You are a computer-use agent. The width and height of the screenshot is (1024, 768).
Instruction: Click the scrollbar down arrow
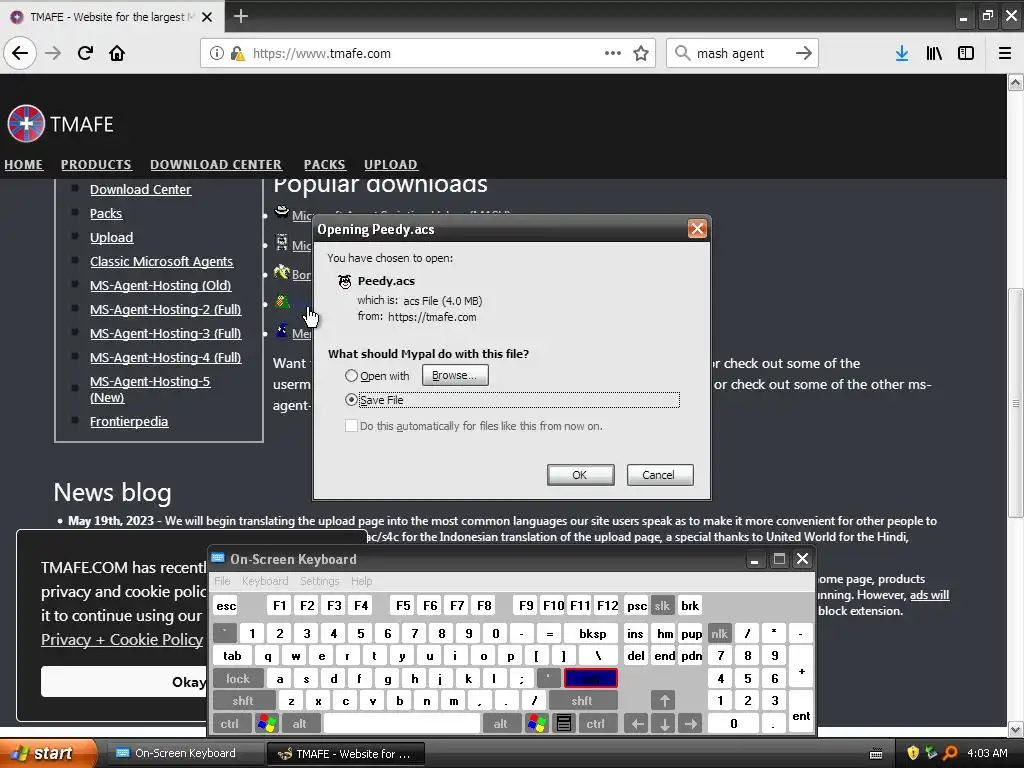[1016, 729]
